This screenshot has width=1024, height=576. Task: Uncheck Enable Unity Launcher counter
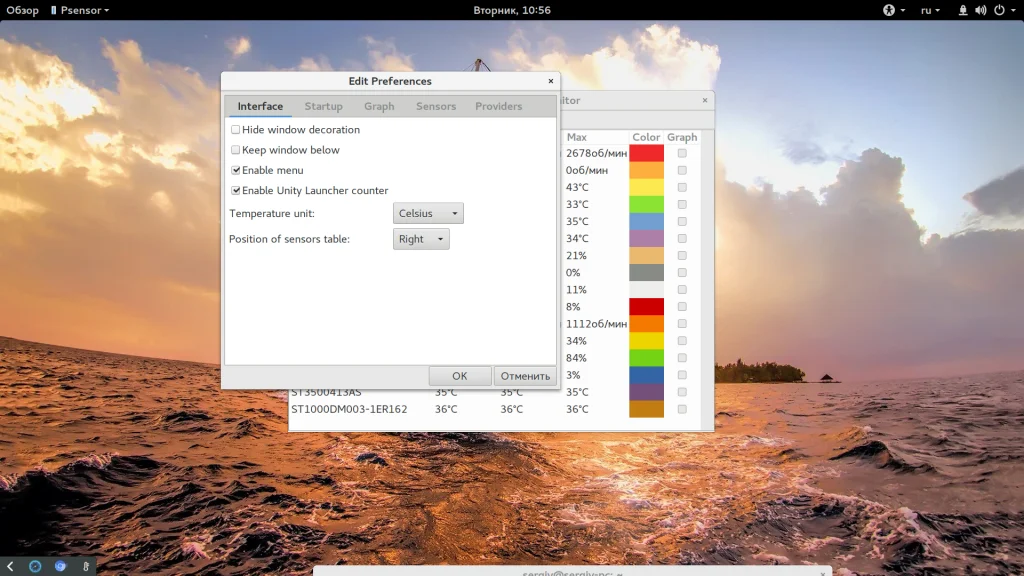[x=236, y=190]
